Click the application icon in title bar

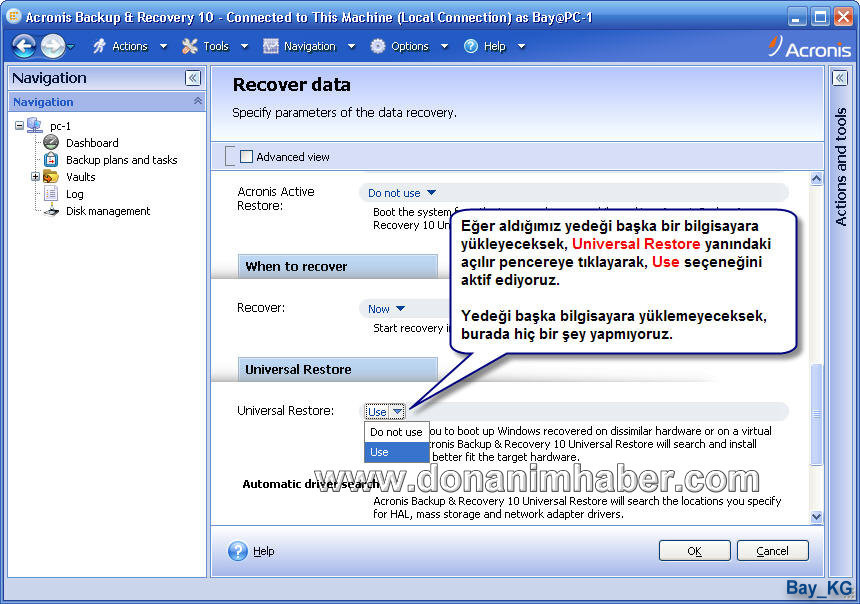point(13,16)
